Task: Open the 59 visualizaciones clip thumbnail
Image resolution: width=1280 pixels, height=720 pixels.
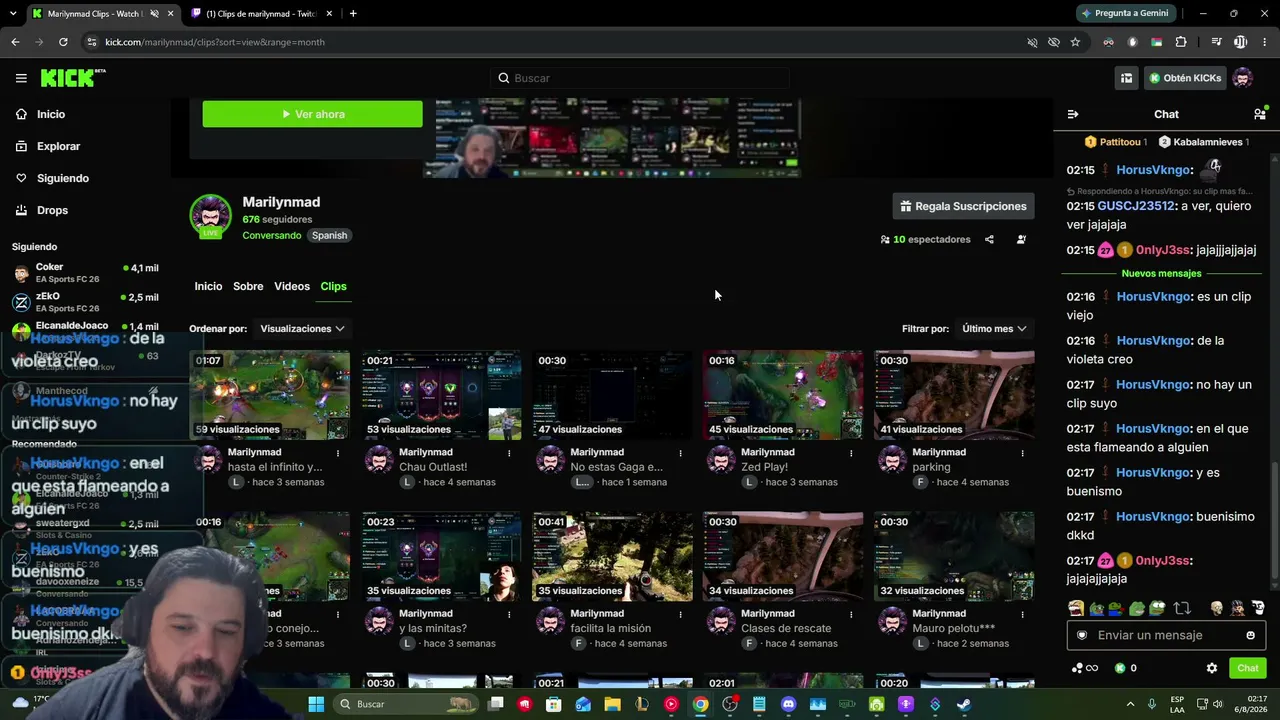Action: 270,395
